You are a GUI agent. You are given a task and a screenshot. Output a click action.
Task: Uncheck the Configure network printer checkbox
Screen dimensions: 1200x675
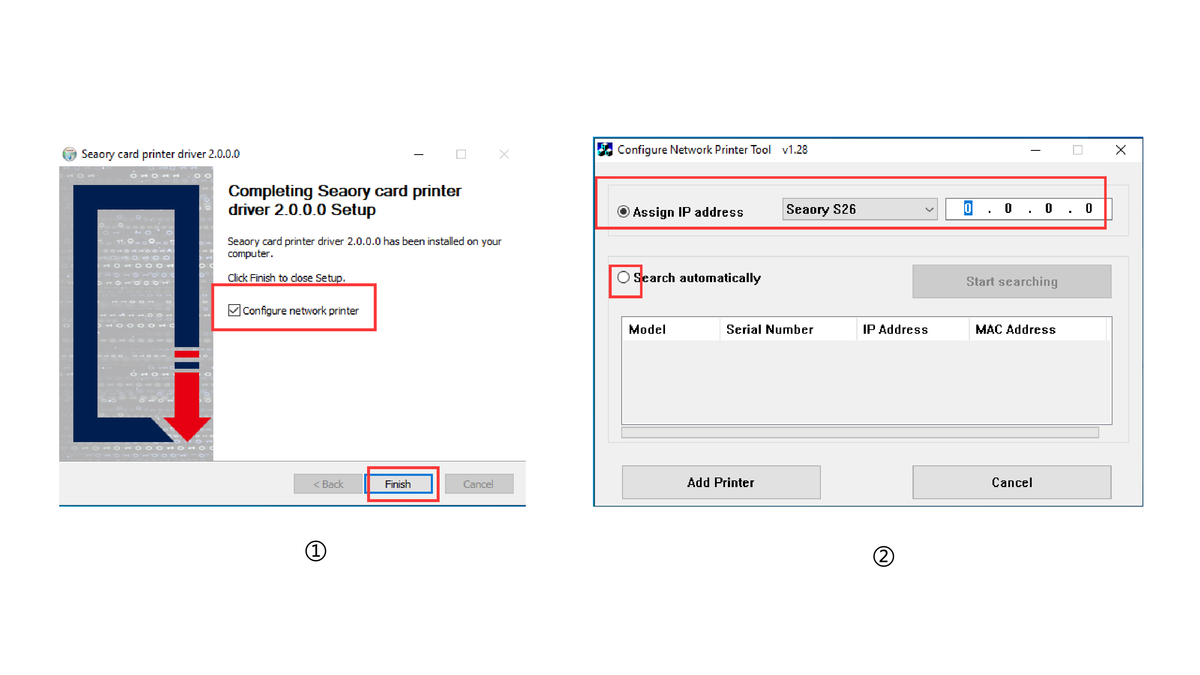pyautogui.click(x=234, y=311)
